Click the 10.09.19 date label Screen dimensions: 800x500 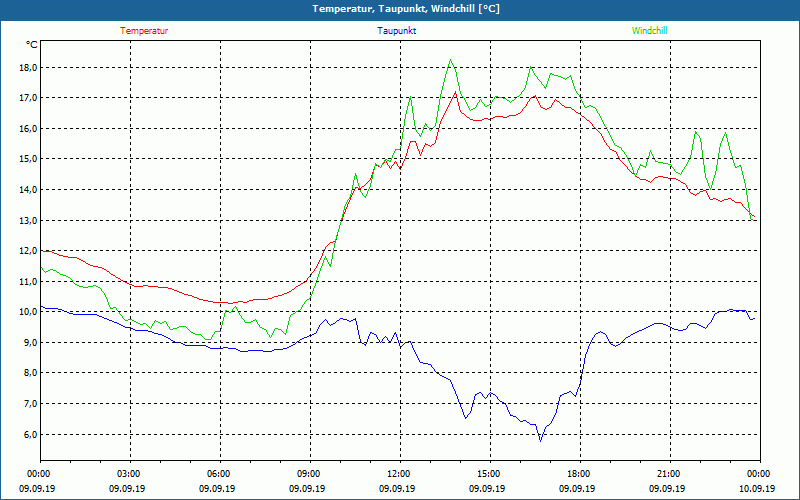click(x=758, y=489)
